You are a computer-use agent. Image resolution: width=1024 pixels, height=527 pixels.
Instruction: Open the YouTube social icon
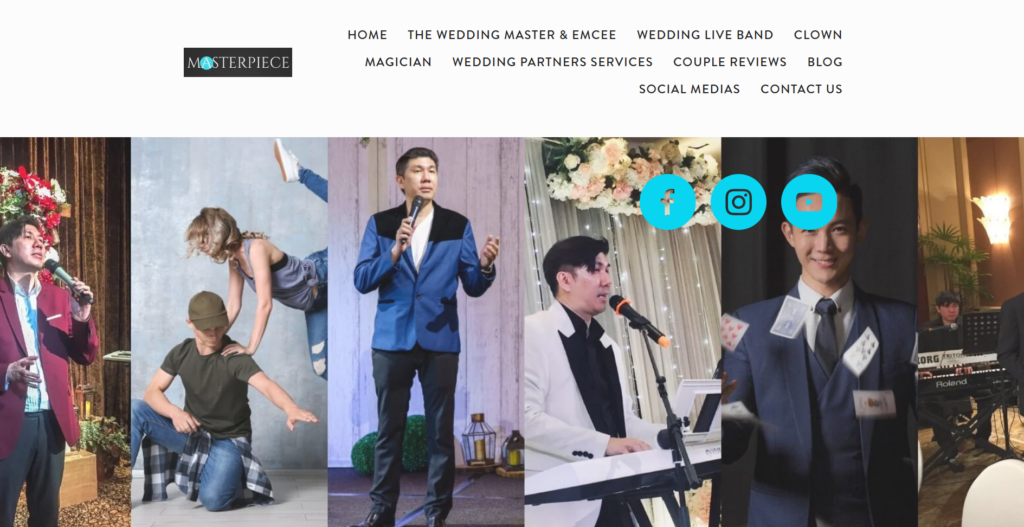808,202
